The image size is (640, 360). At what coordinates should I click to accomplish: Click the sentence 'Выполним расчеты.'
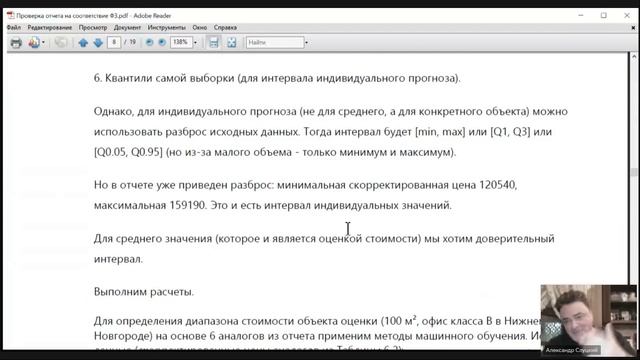coord(144,292)
